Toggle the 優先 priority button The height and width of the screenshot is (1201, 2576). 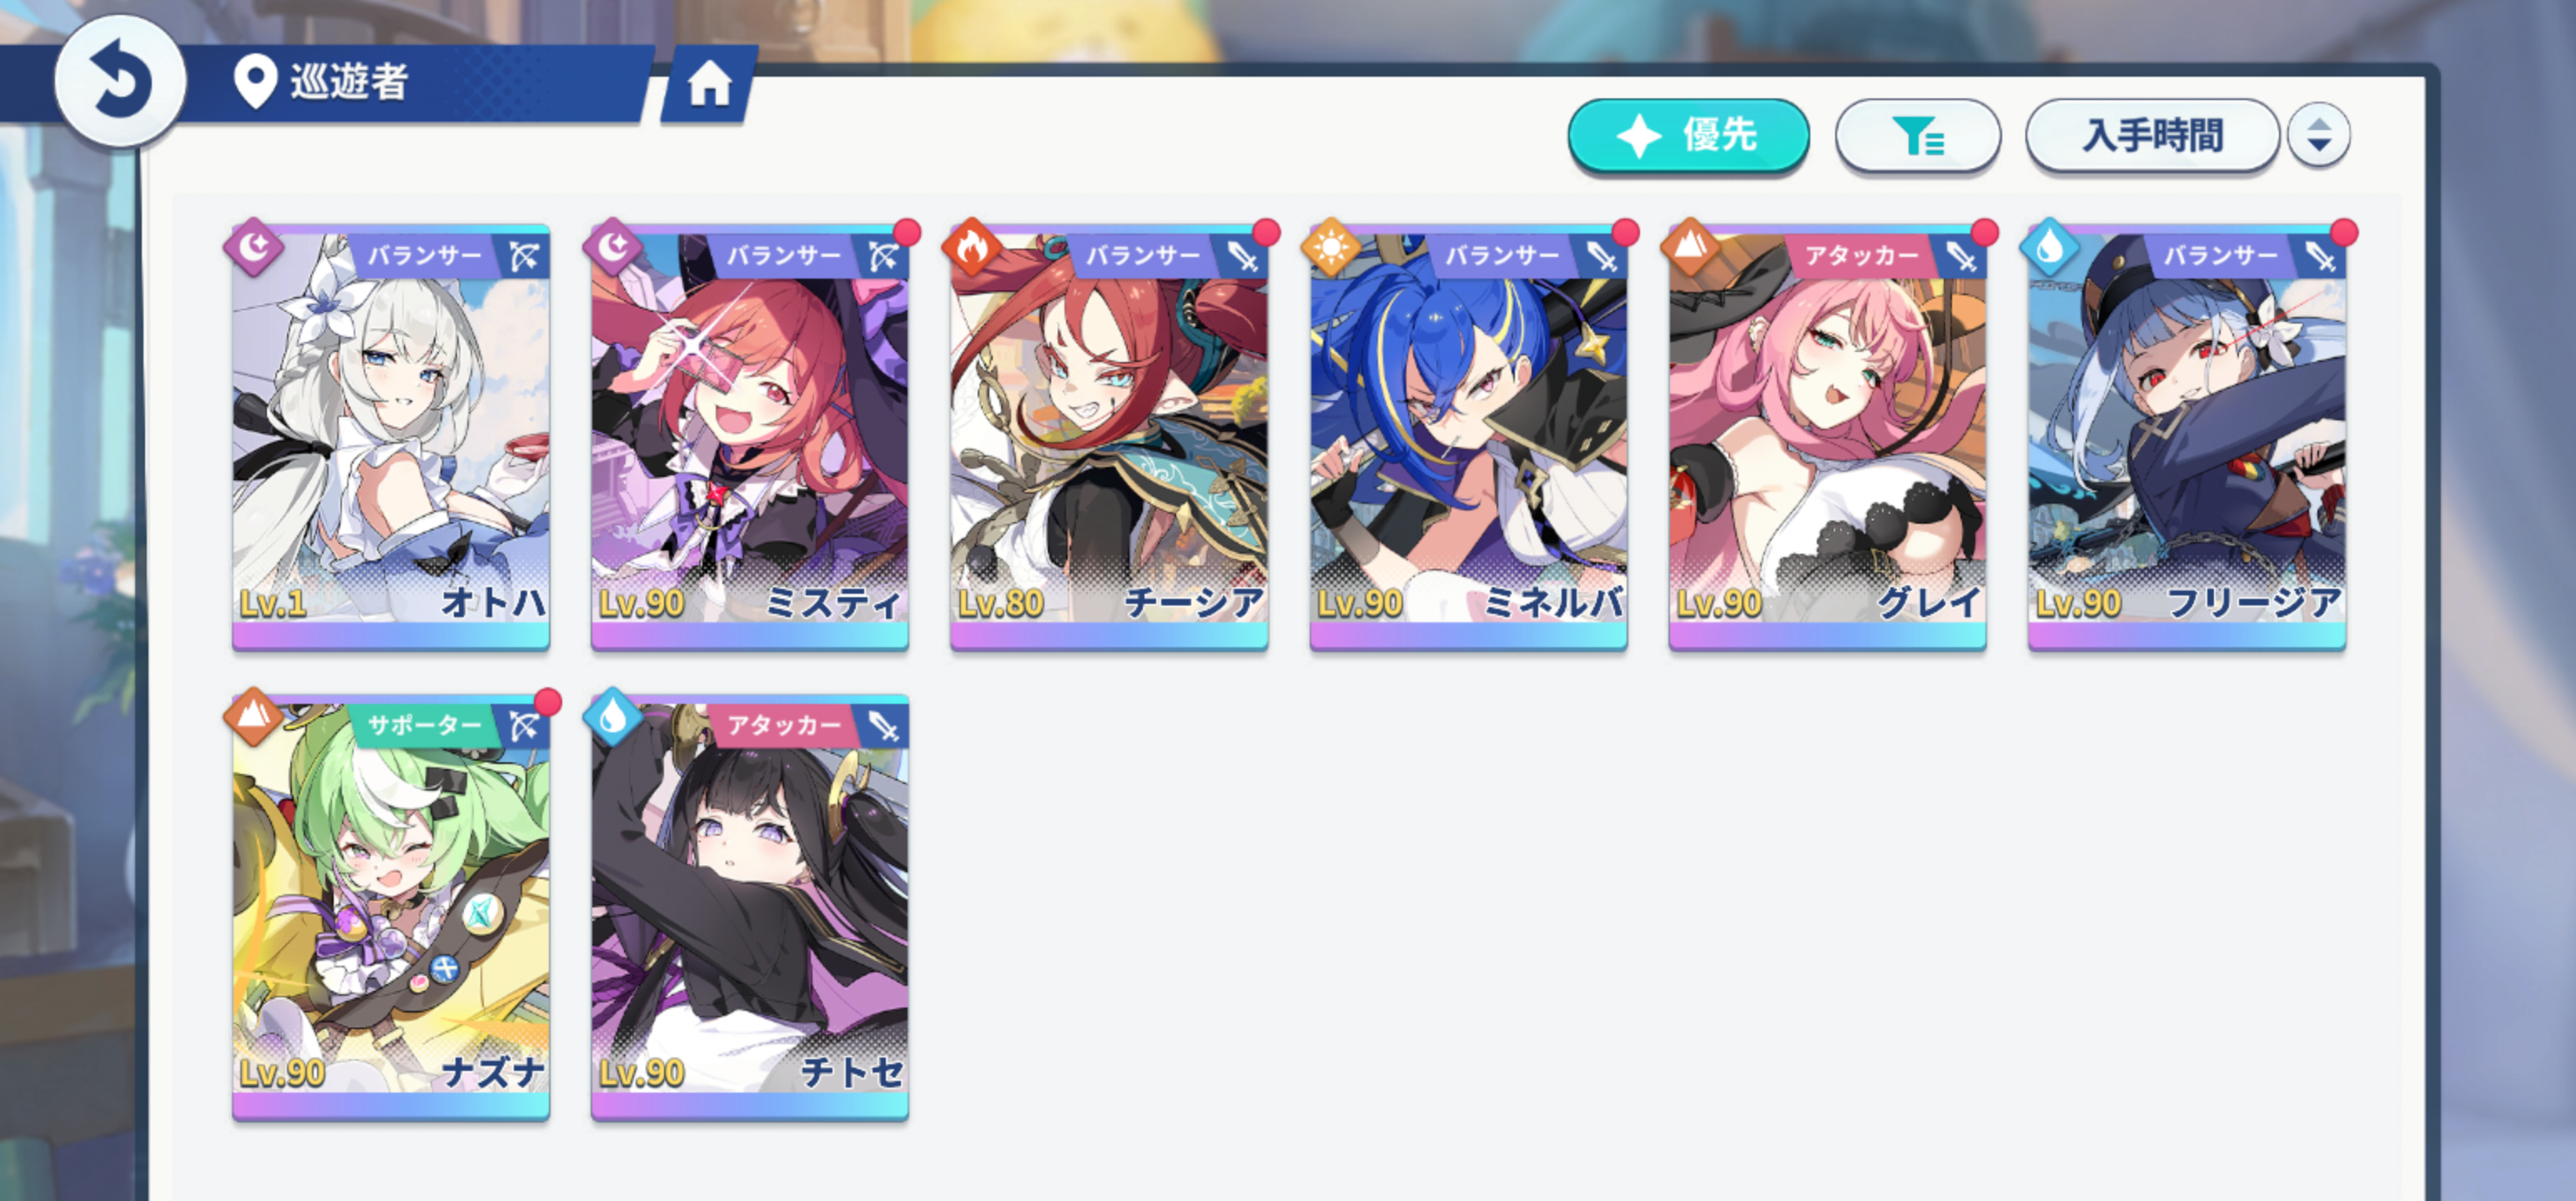(x=1688, y=135)
